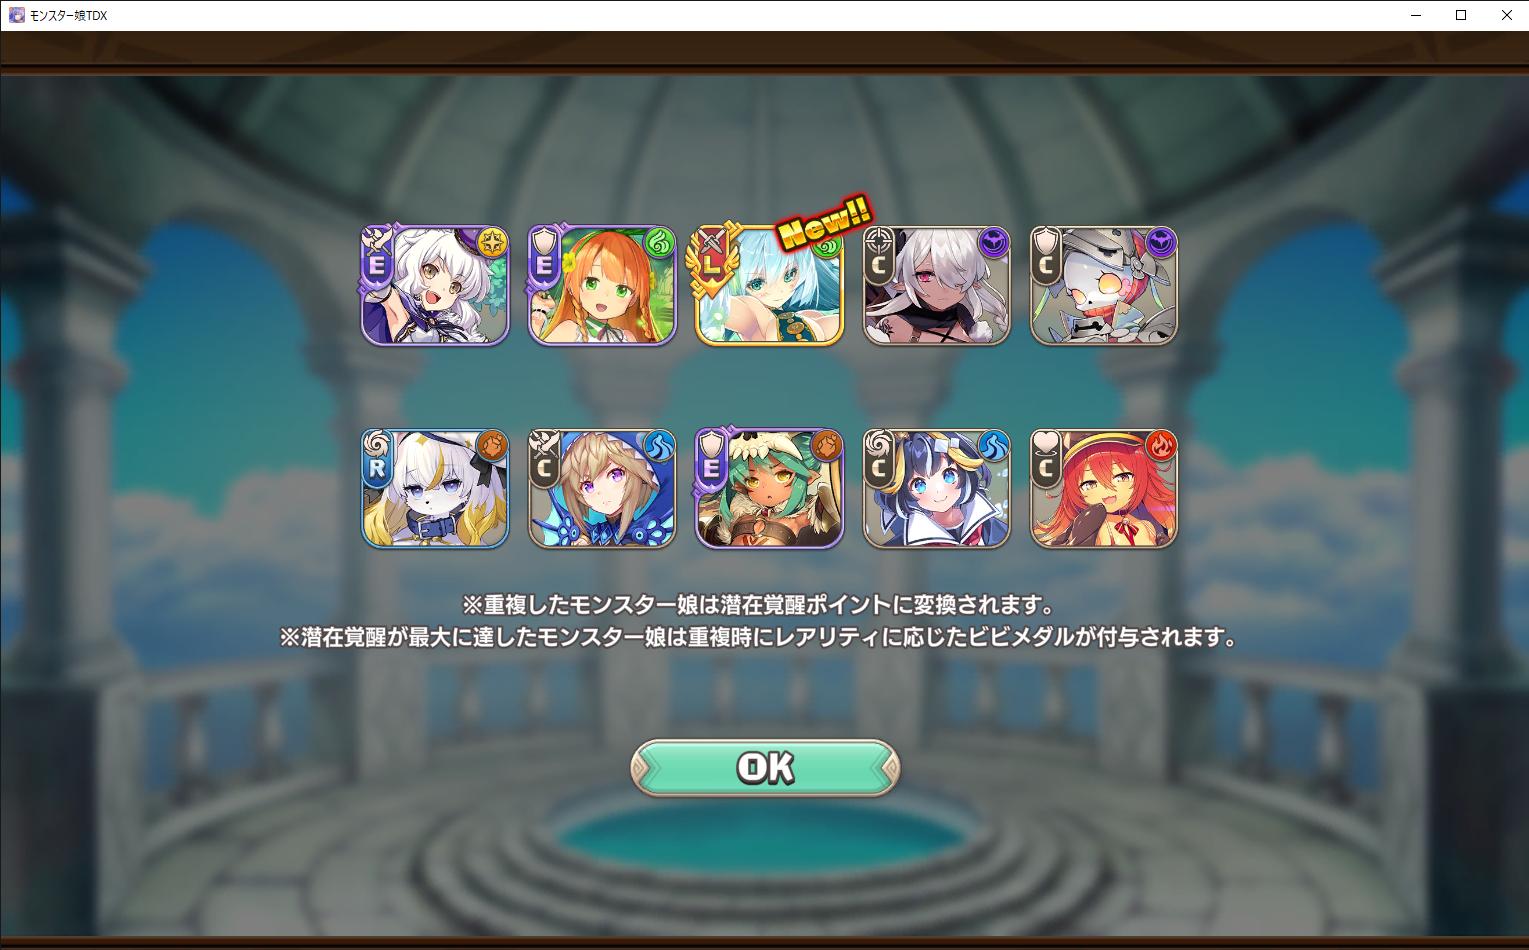Screen dimensions: 1529x950
Task: Click the fire element icon on red-haired card
Action: tap(1161, 445)
